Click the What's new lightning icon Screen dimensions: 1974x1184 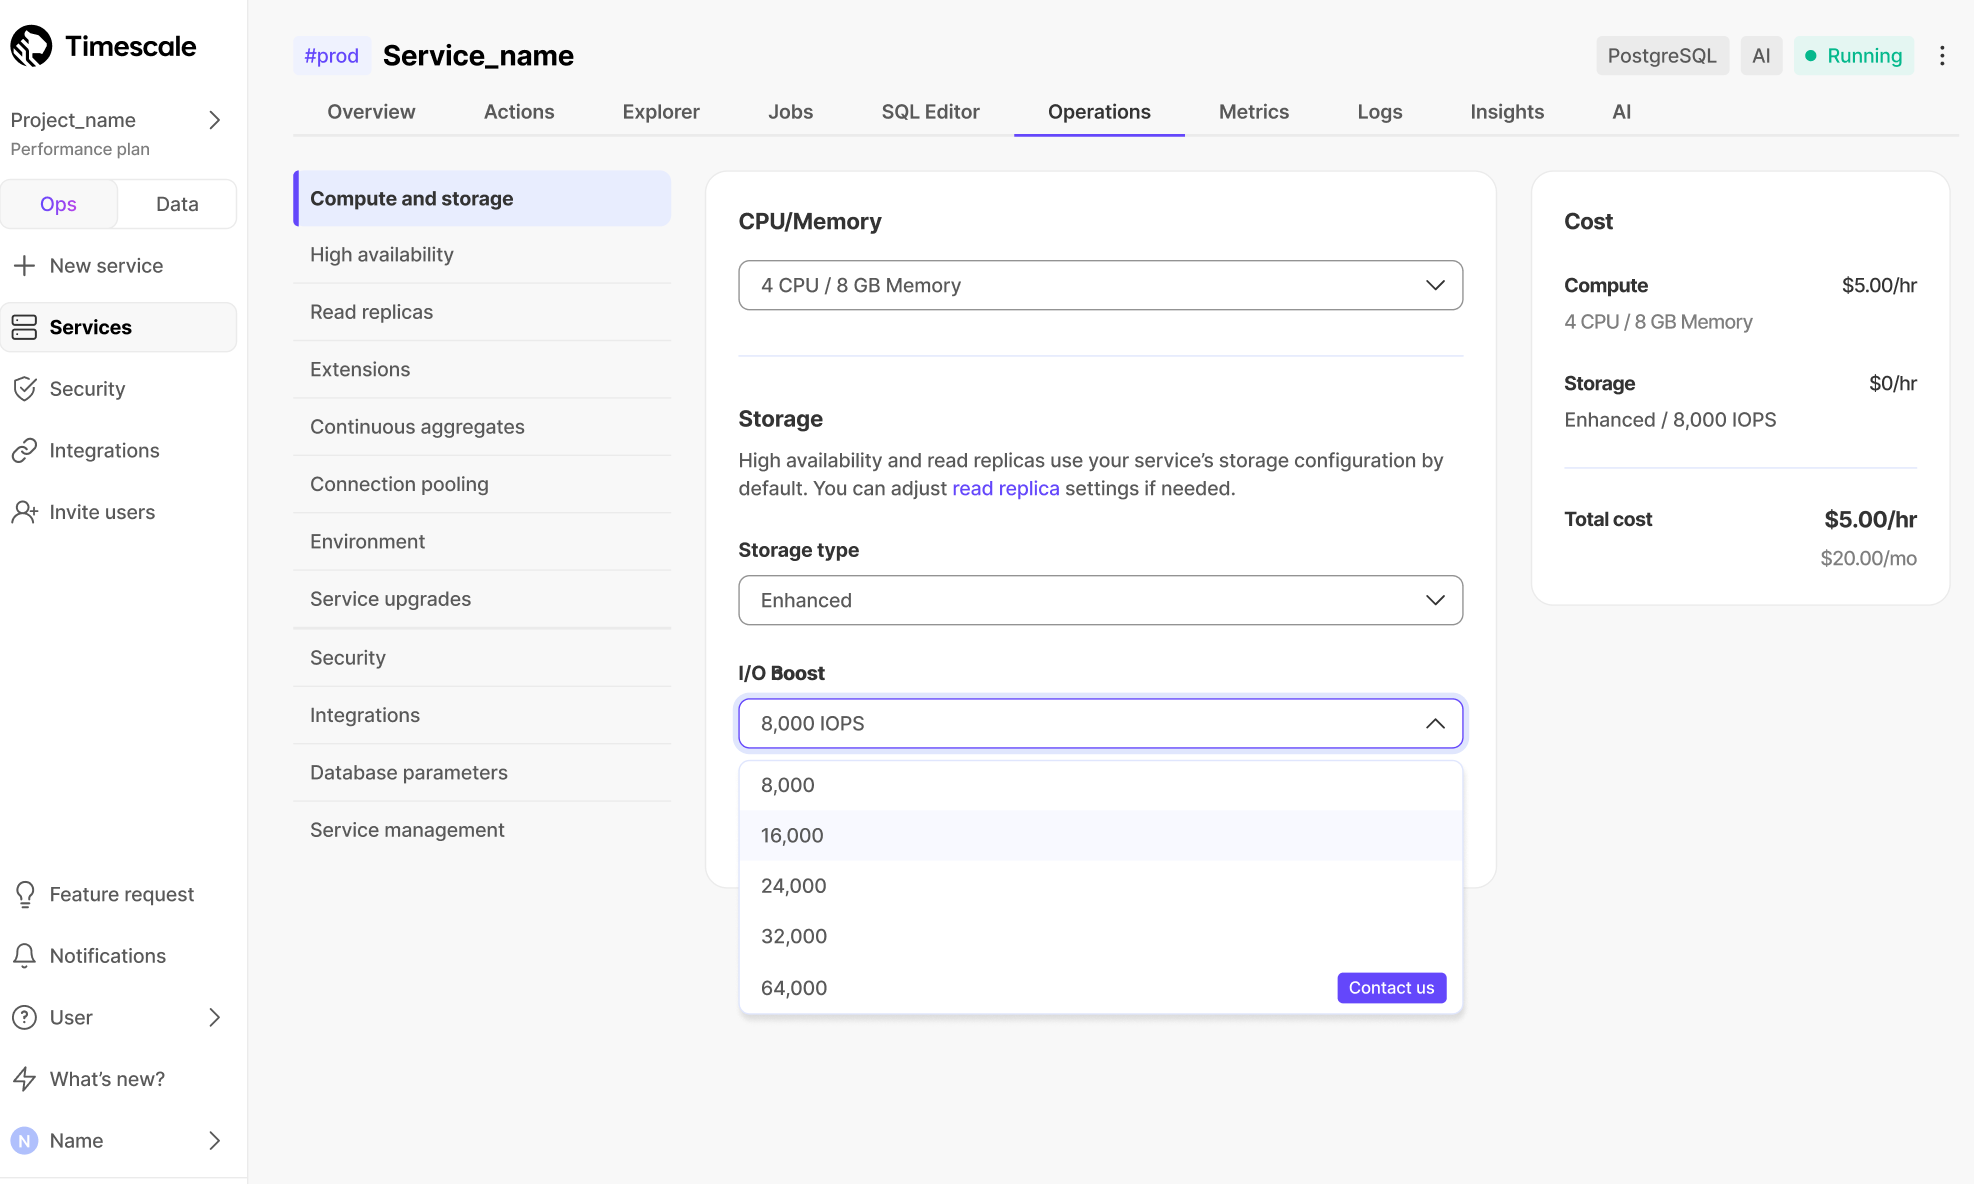tap(24, 1079)
